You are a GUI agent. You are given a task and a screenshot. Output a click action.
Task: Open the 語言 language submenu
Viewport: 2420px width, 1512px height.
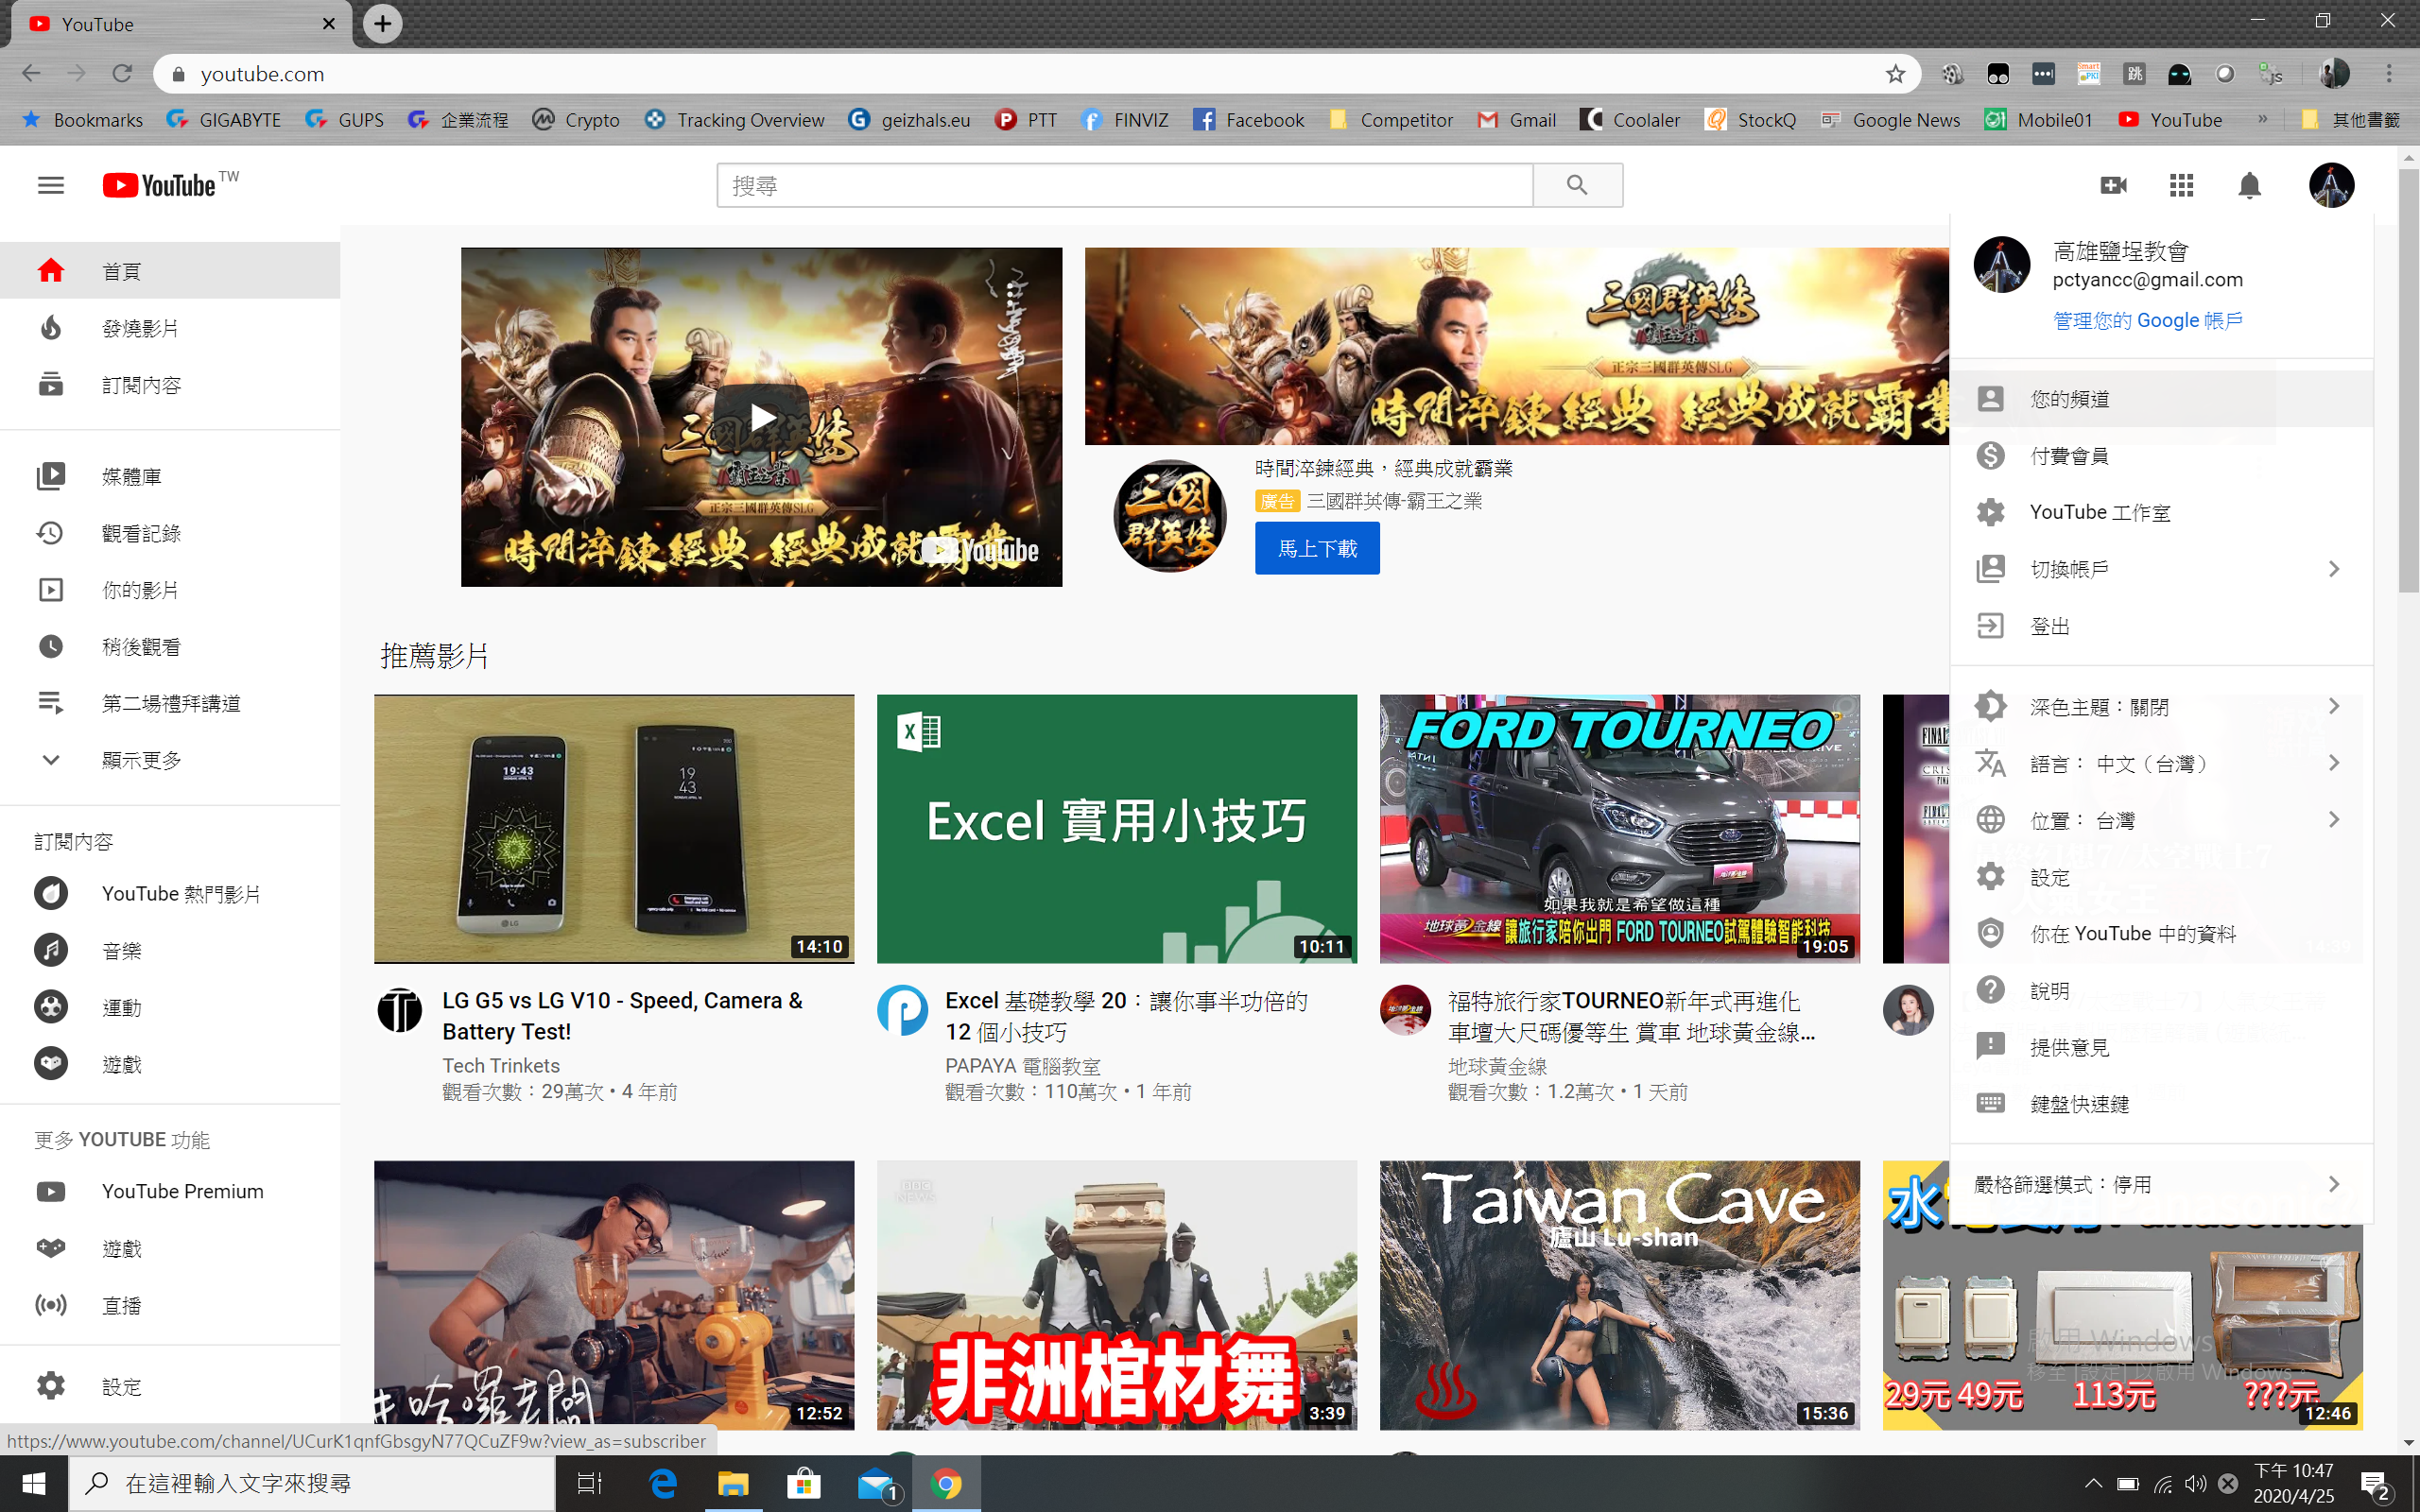2160,764
